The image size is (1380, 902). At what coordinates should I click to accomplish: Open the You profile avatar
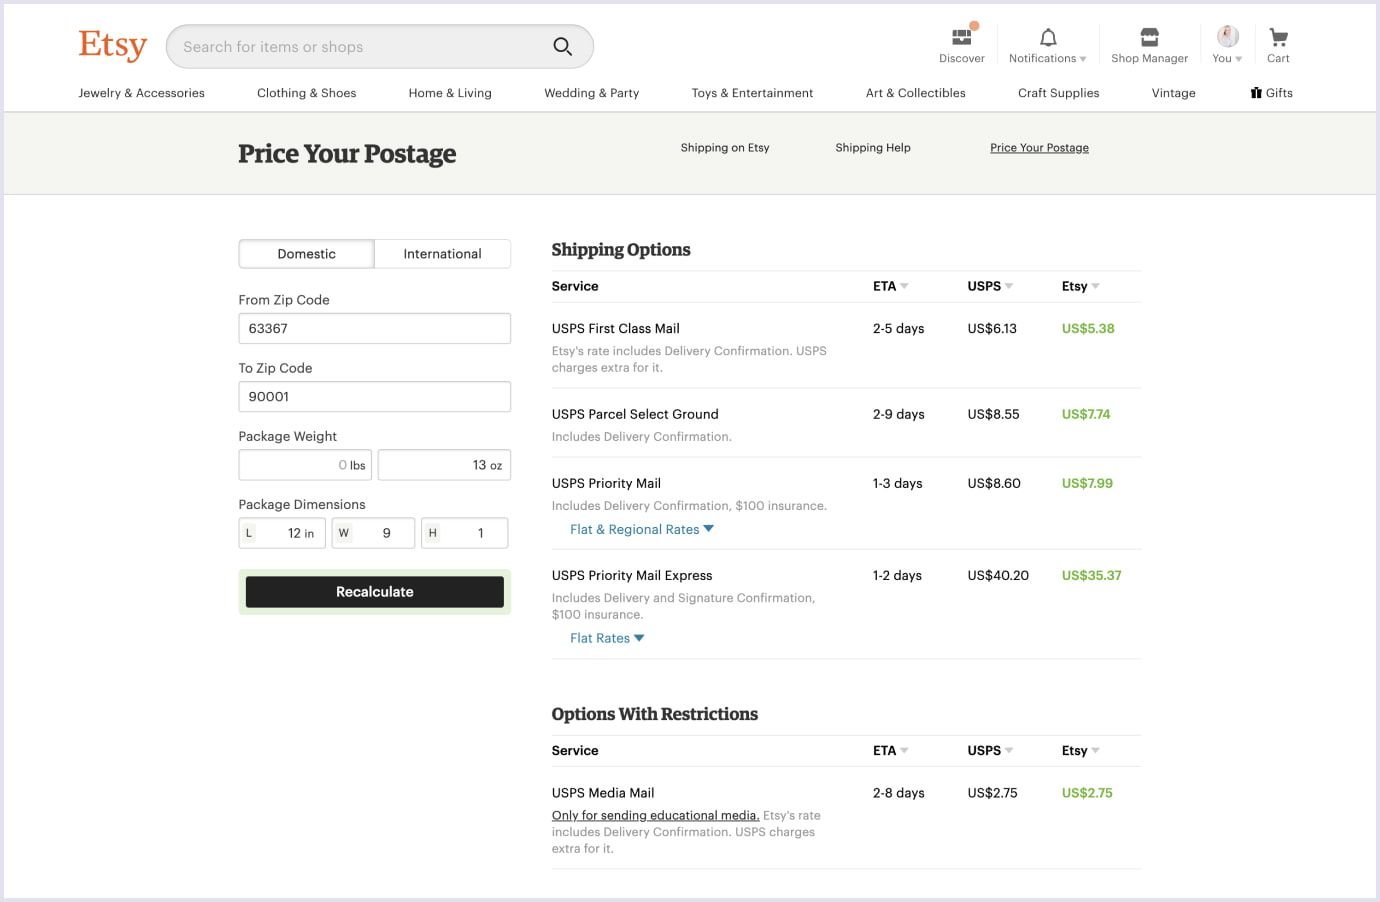click(1227, 37)
